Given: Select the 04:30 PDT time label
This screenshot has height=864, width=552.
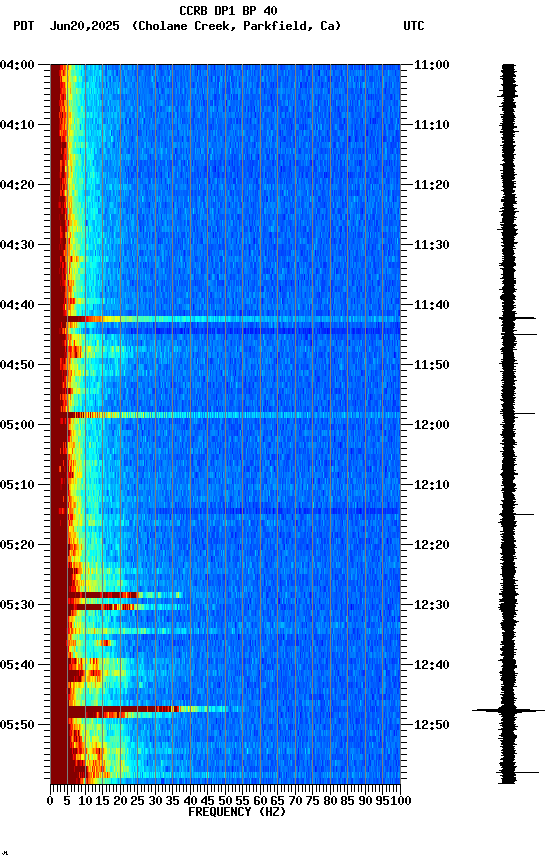Looking at the screenshot, I should 17,245.
